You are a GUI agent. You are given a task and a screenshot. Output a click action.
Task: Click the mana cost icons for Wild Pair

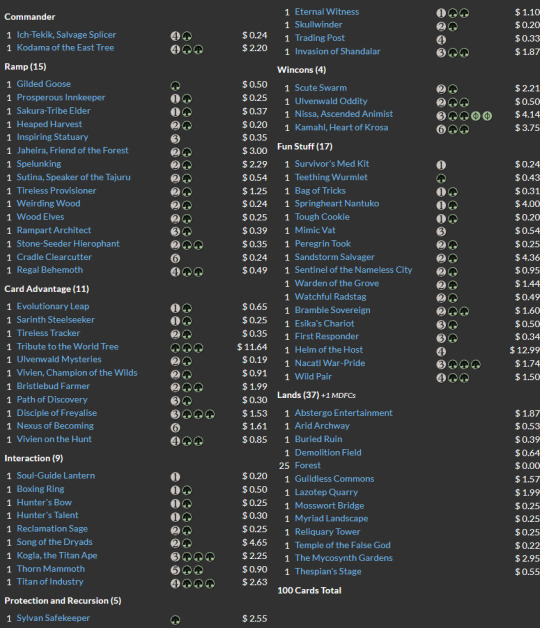453,378
